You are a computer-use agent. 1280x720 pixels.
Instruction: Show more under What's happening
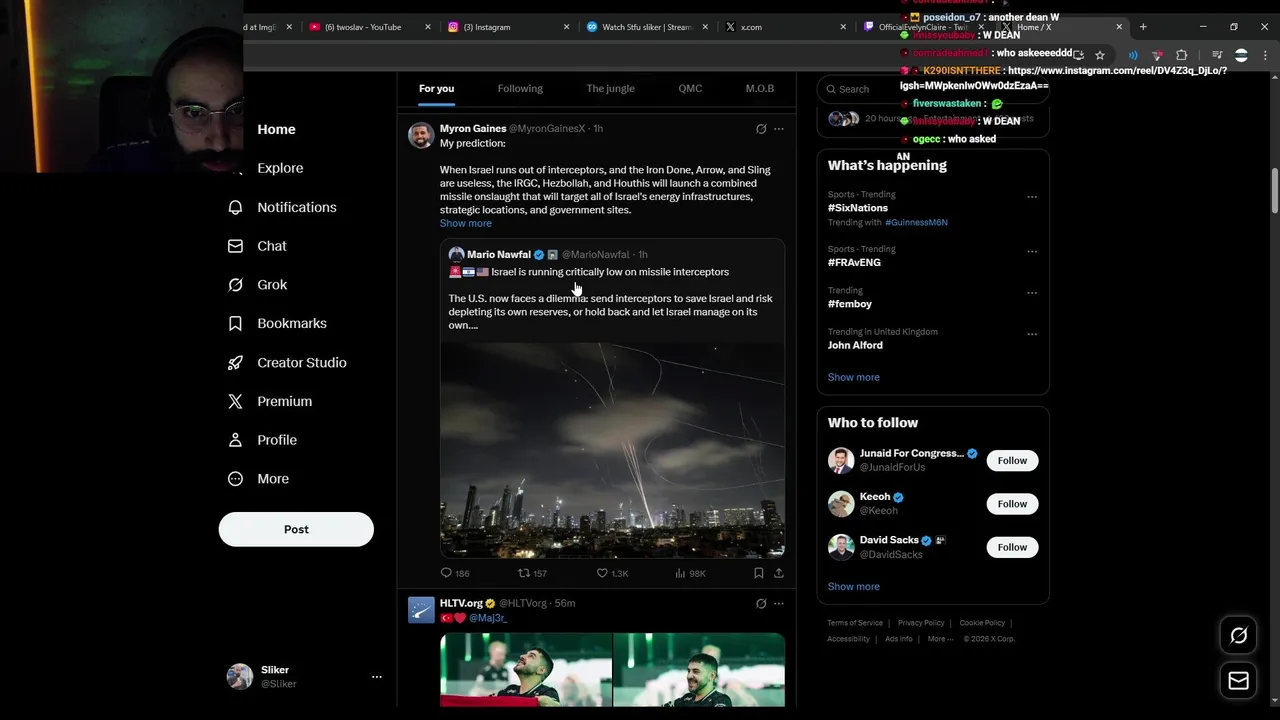point(853,377)
